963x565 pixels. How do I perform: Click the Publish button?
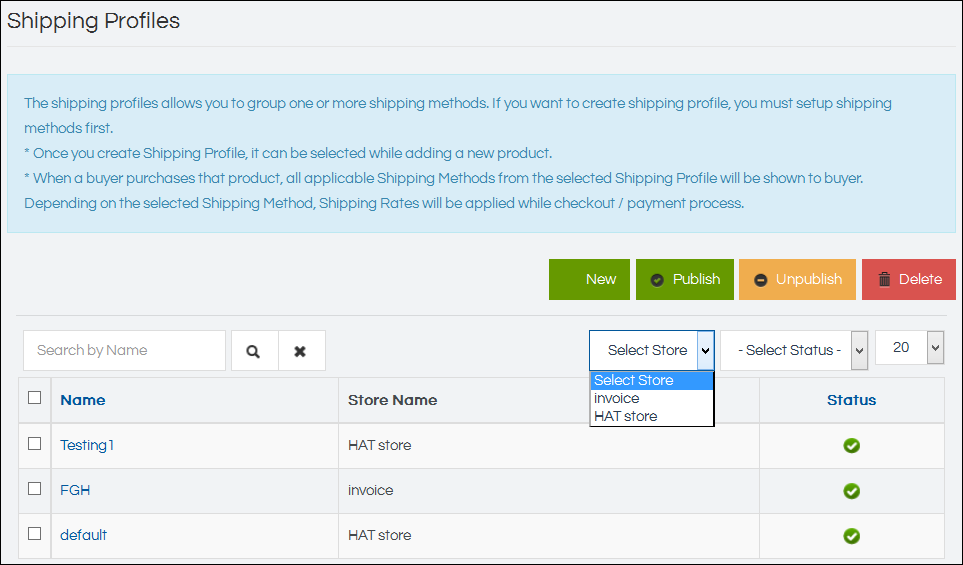(685, 279)
